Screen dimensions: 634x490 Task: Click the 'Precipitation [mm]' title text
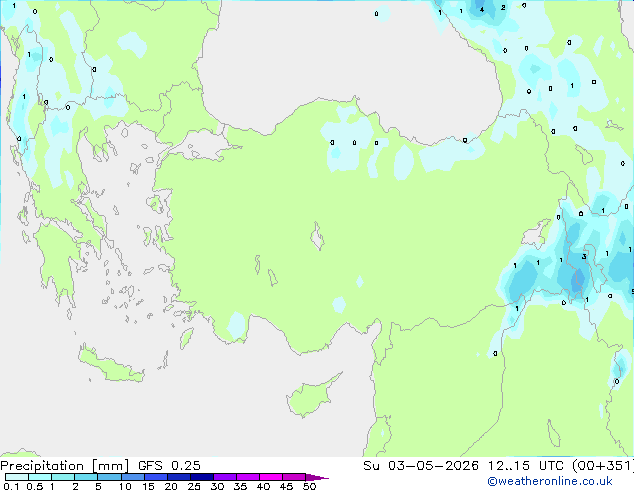pyautogui.click(x=65, y=466)
